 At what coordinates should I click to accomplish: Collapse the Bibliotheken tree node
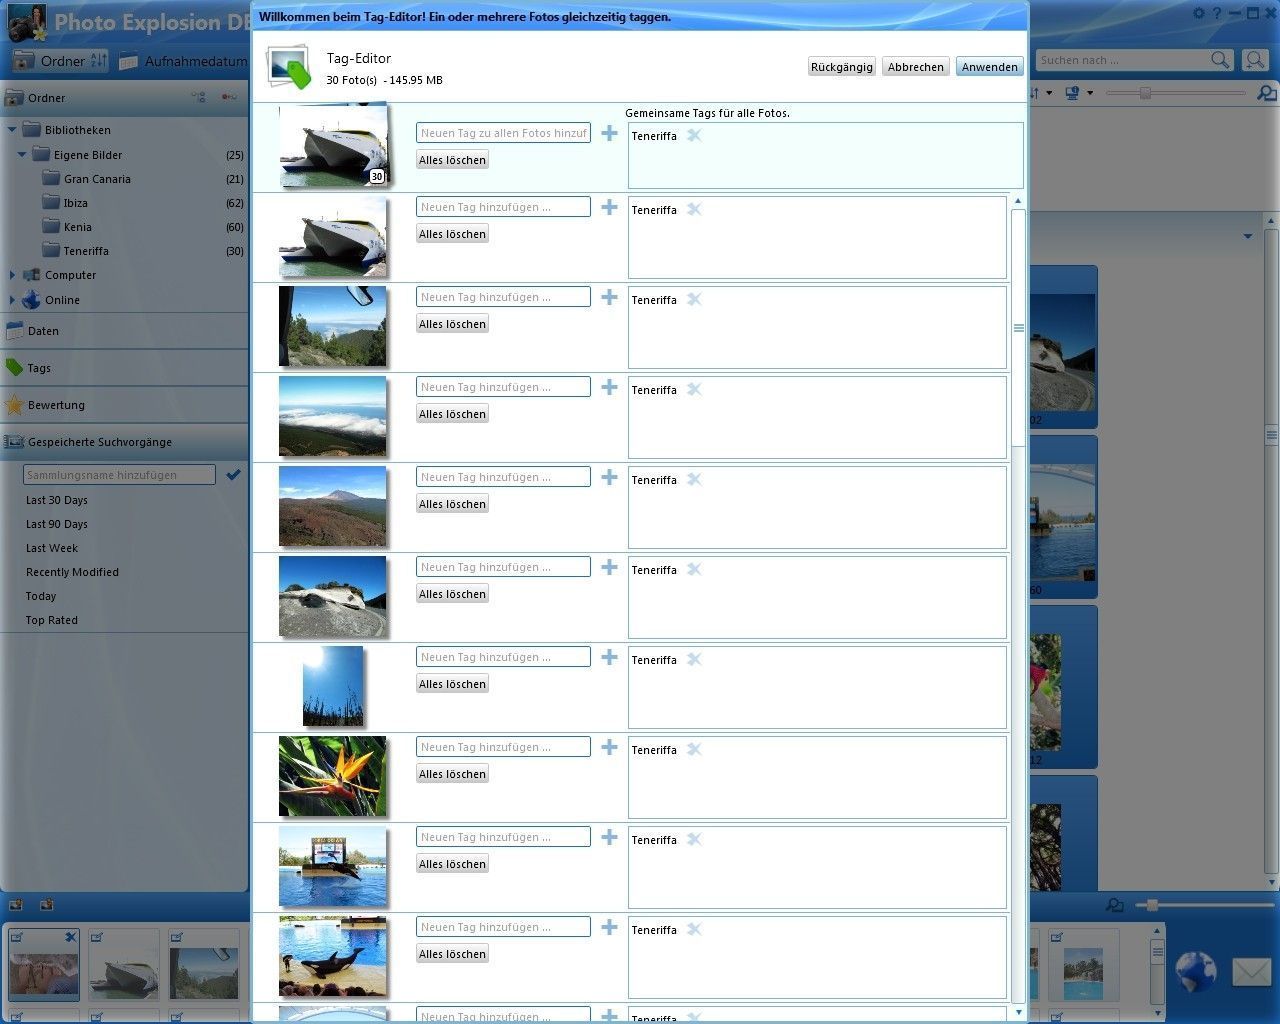(x=13, y=130)
